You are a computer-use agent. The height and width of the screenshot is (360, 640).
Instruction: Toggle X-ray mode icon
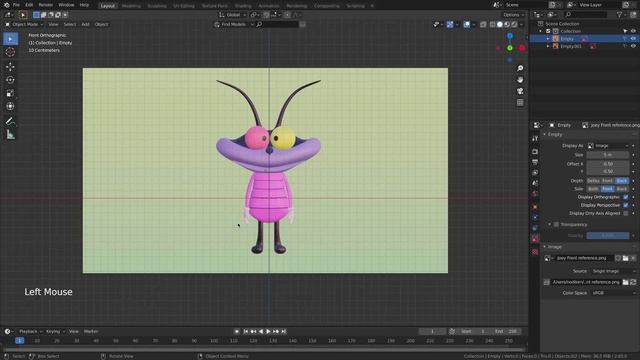click(483, 24)
